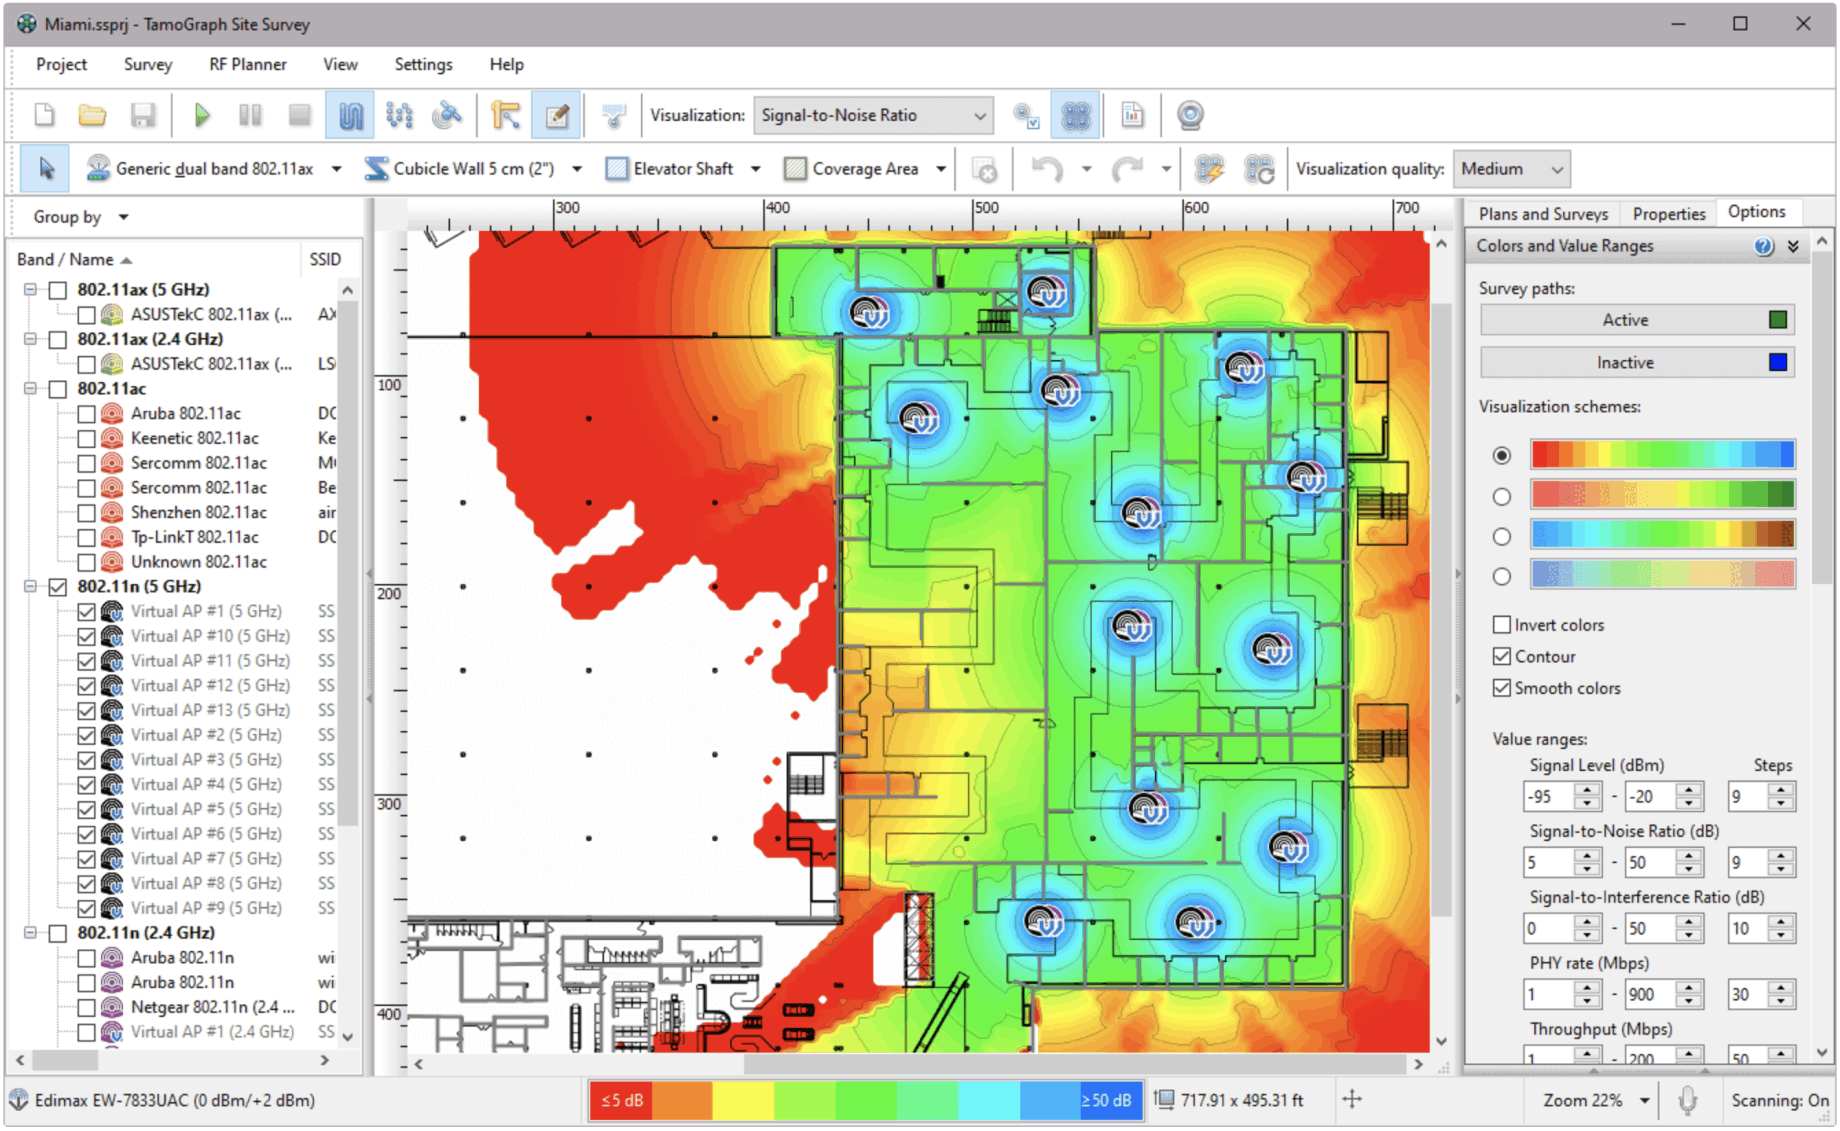Open the Visualization quality dropdown
This screenshot has width=1840, height=1131.
coord(1511,168)
